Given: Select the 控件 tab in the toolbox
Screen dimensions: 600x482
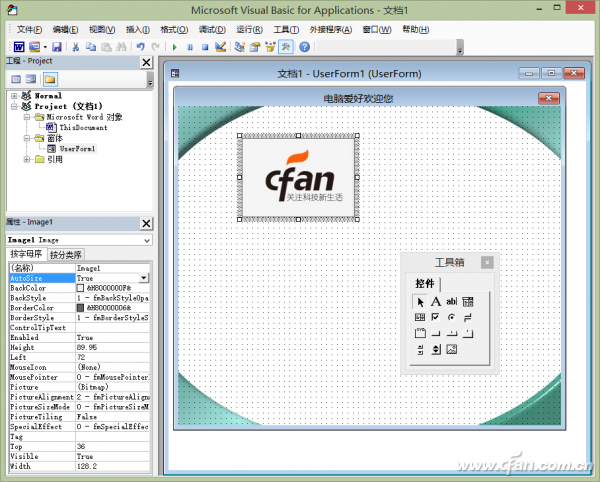Looking at the screenshot, I should tap(425, 283).
